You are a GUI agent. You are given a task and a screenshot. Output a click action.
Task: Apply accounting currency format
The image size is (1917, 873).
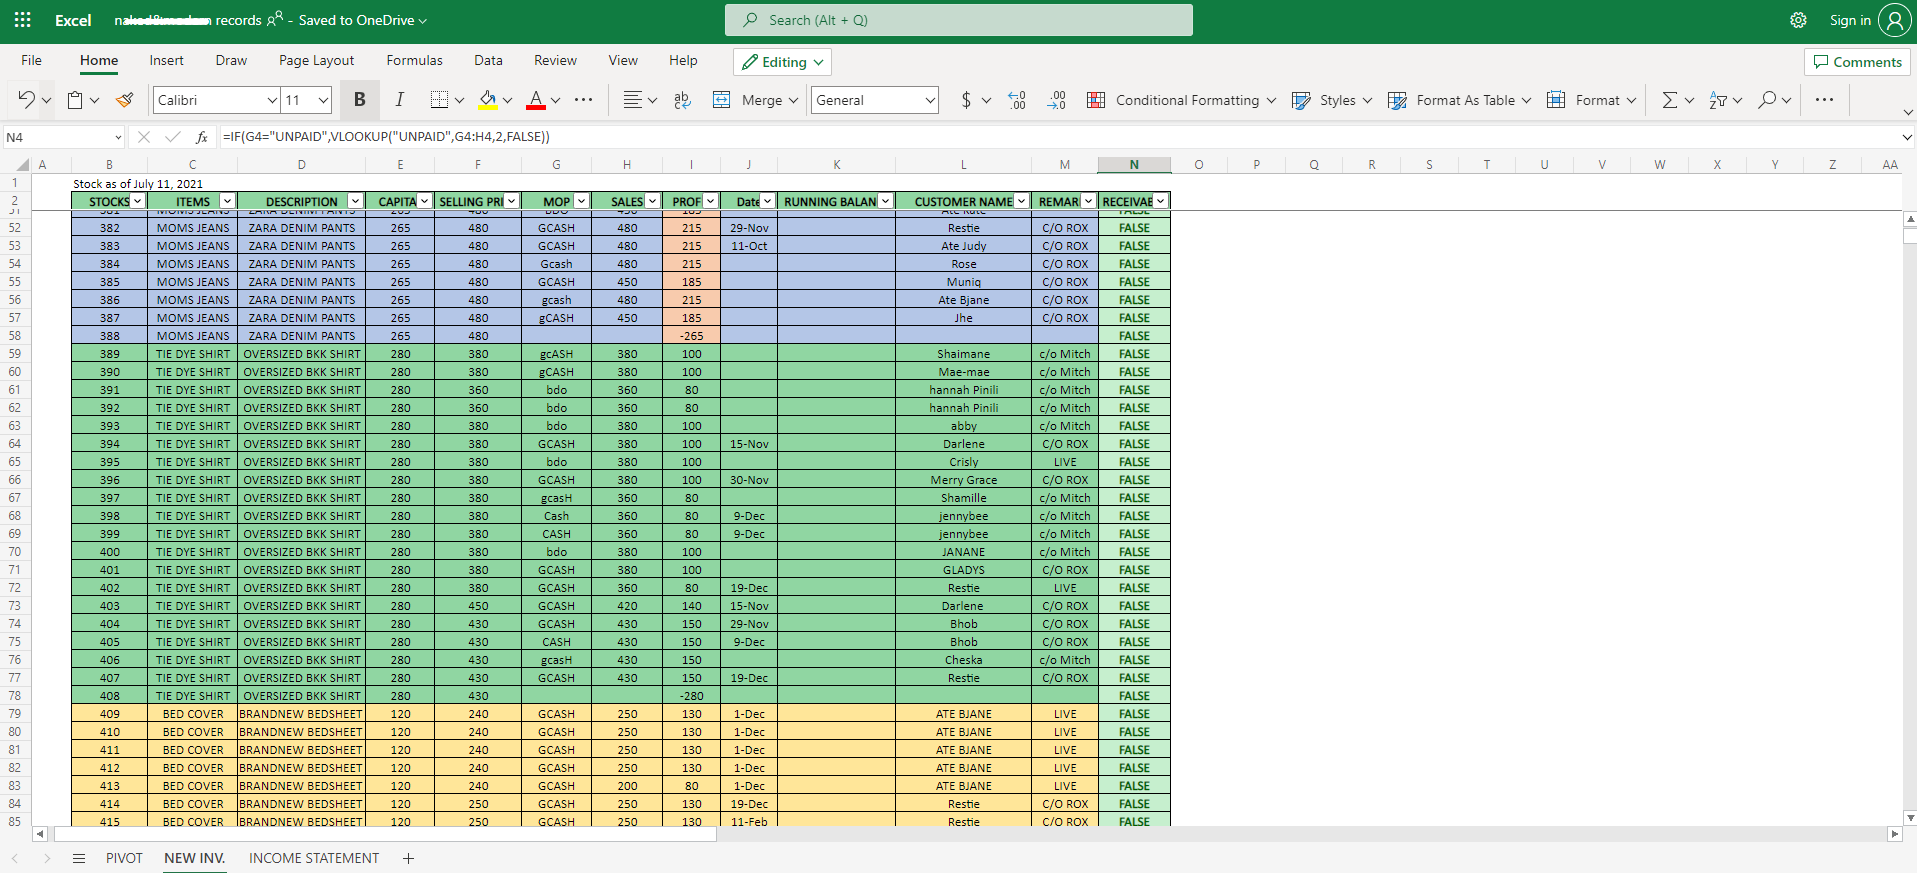966,100
